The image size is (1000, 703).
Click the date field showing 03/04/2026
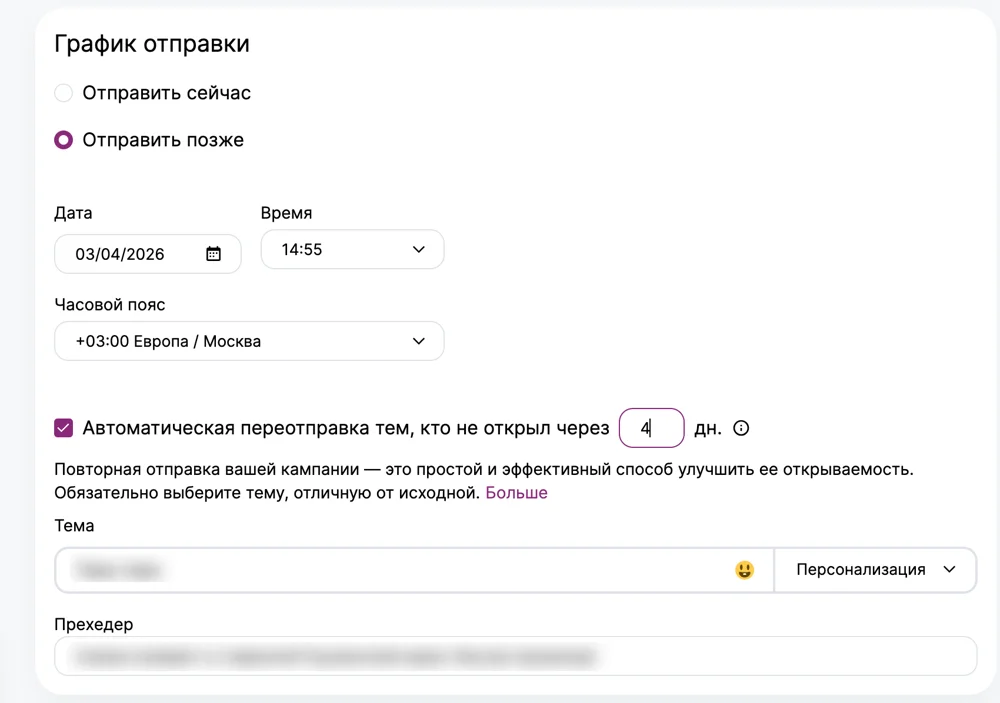pyautogui.click(x=148, y=254)
